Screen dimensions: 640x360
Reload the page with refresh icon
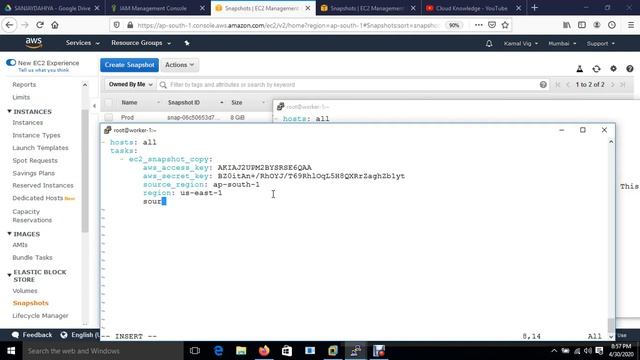point(40,25)
